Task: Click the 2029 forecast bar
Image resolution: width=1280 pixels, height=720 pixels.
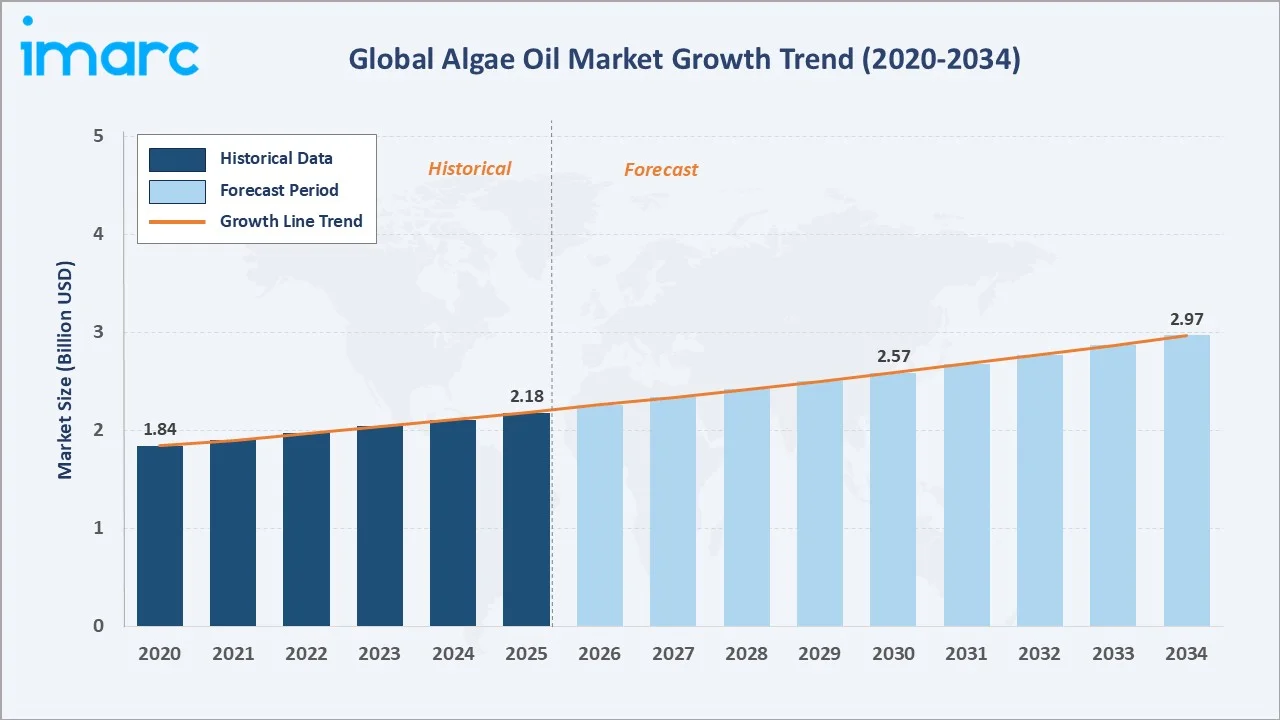Action: tap(820, 504)
